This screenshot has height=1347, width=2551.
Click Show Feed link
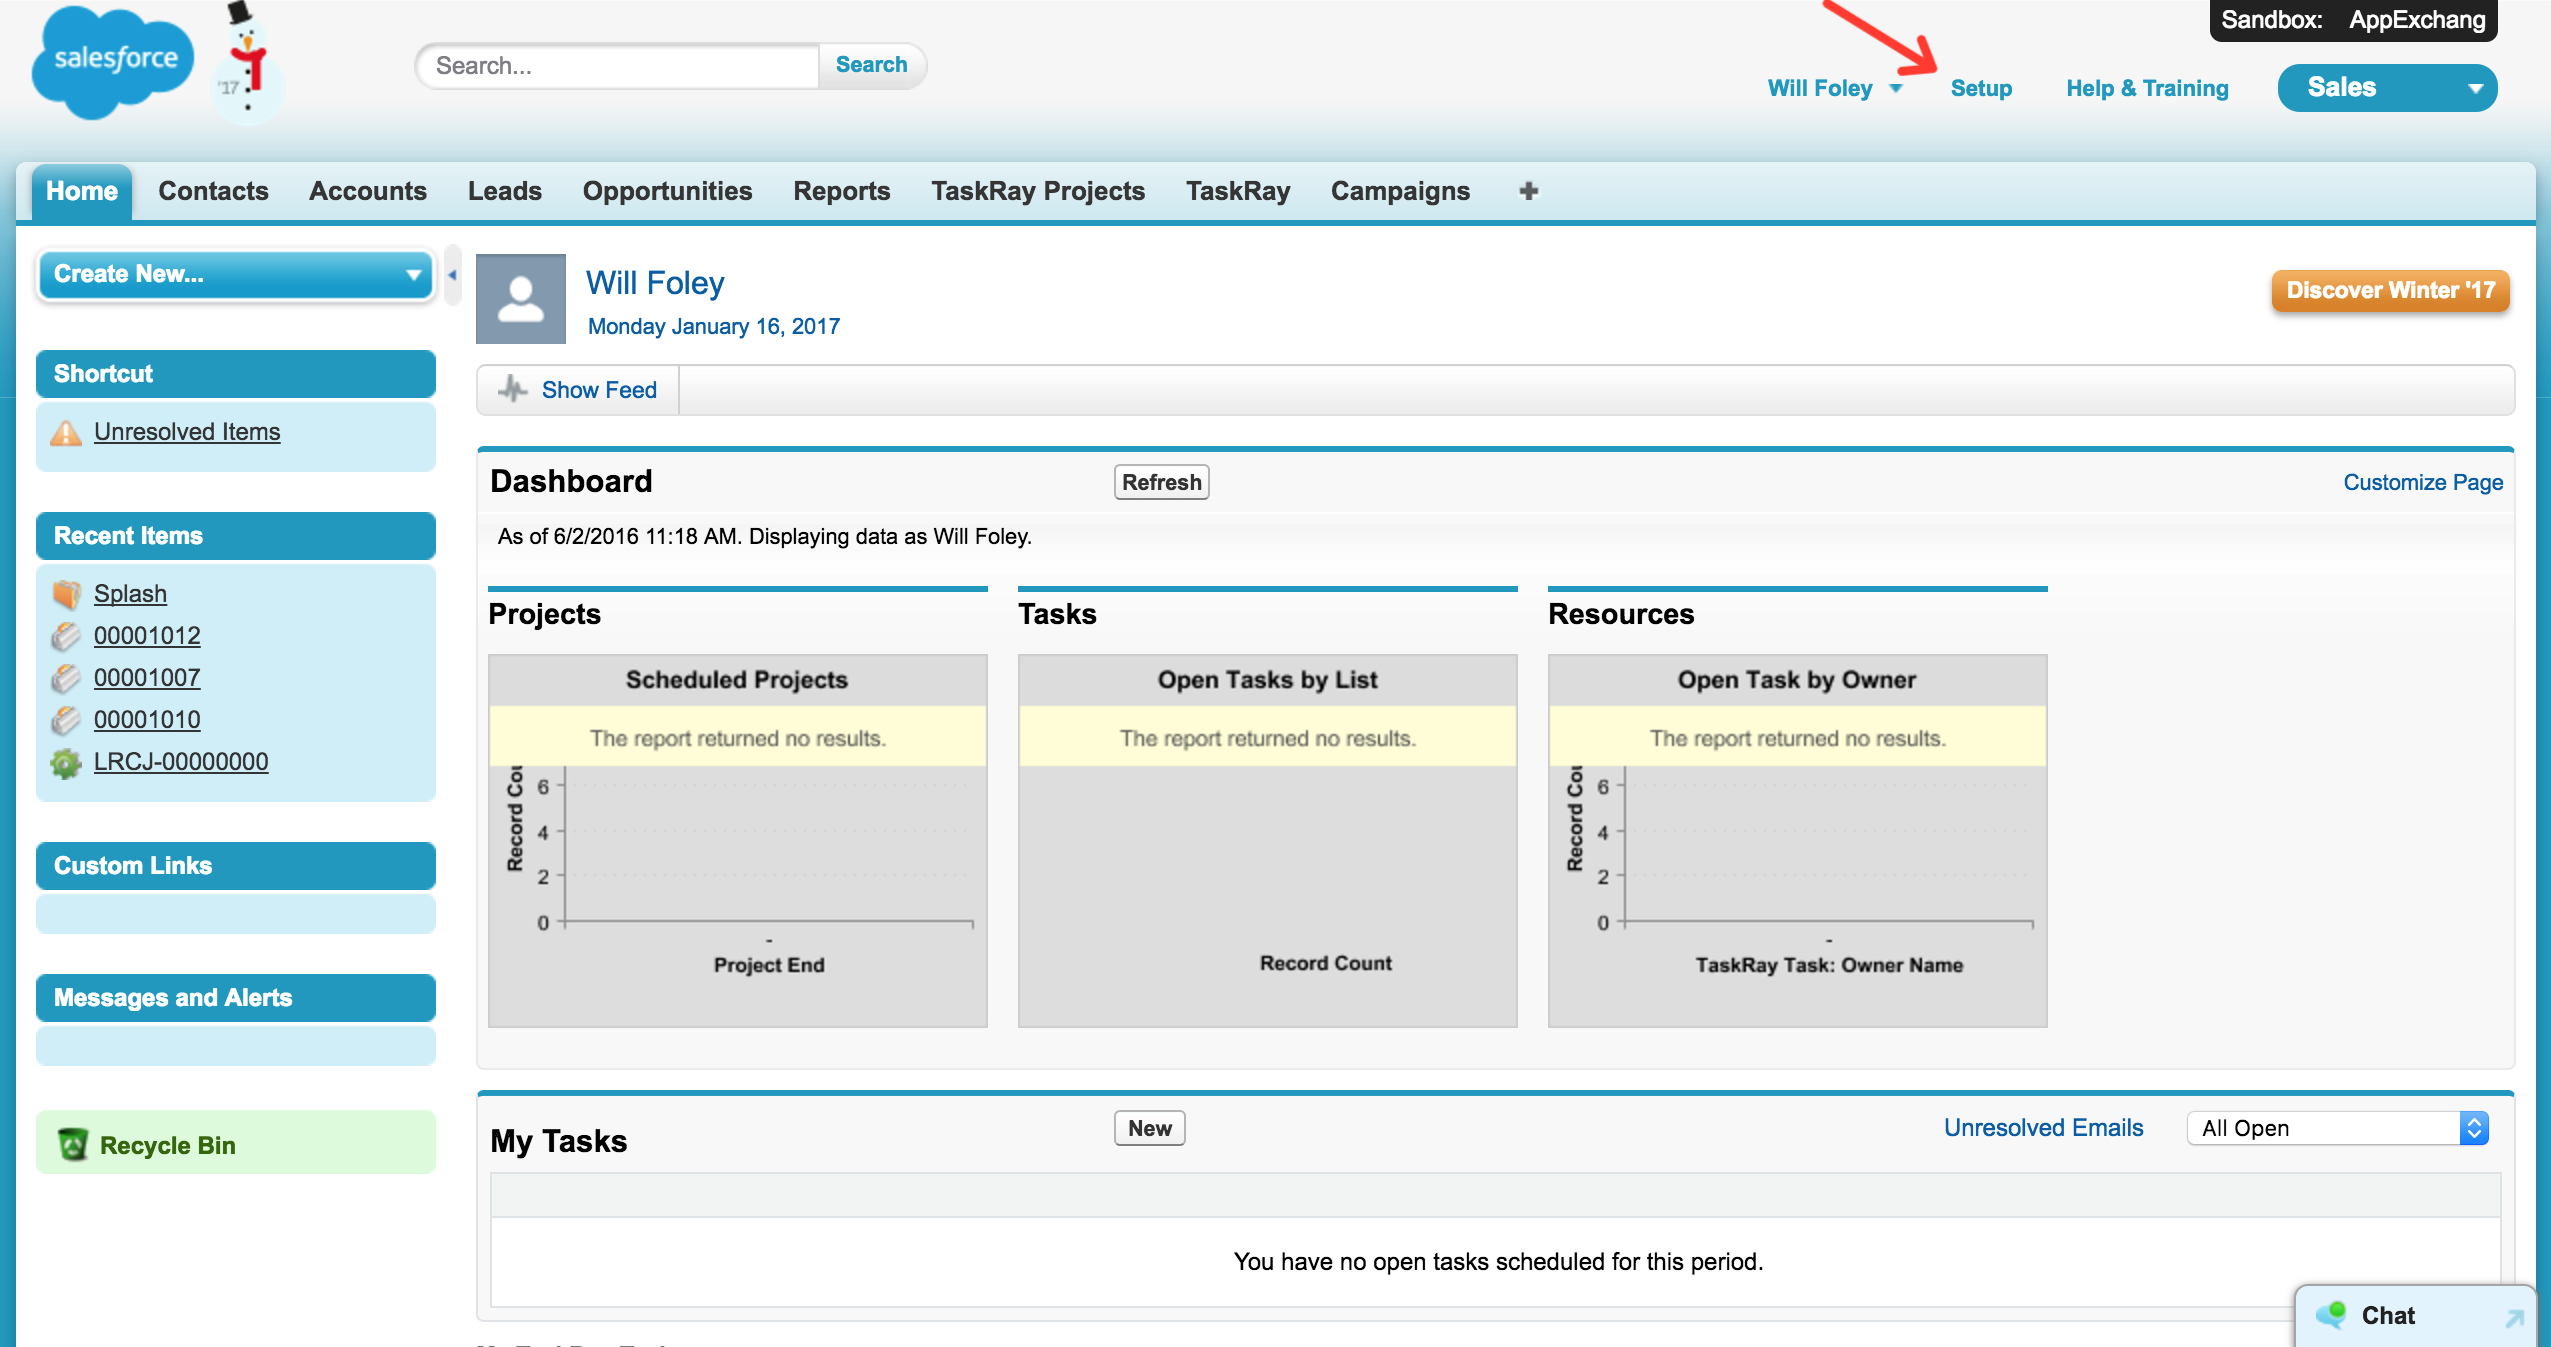[599, 390]
